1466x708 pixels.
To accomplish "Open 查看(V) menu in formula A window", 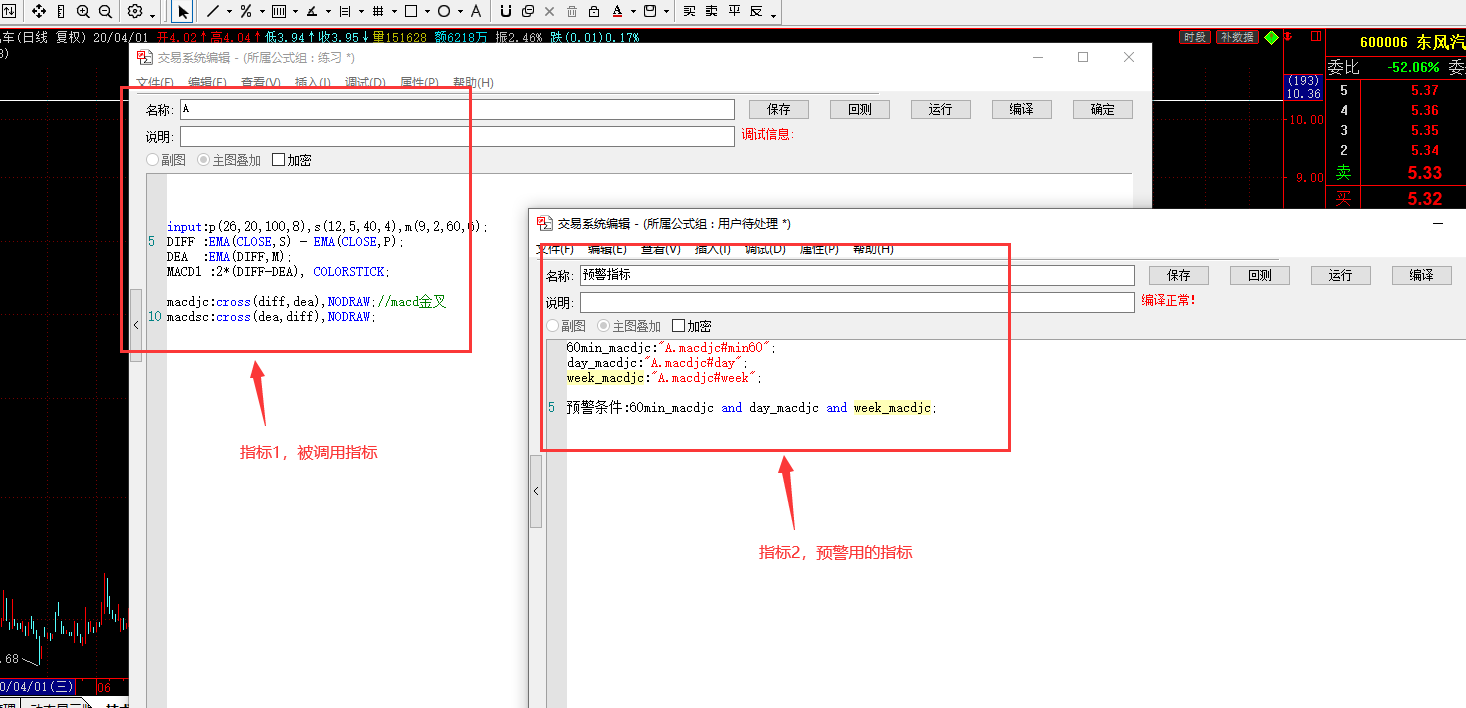I will click(260, 83).
